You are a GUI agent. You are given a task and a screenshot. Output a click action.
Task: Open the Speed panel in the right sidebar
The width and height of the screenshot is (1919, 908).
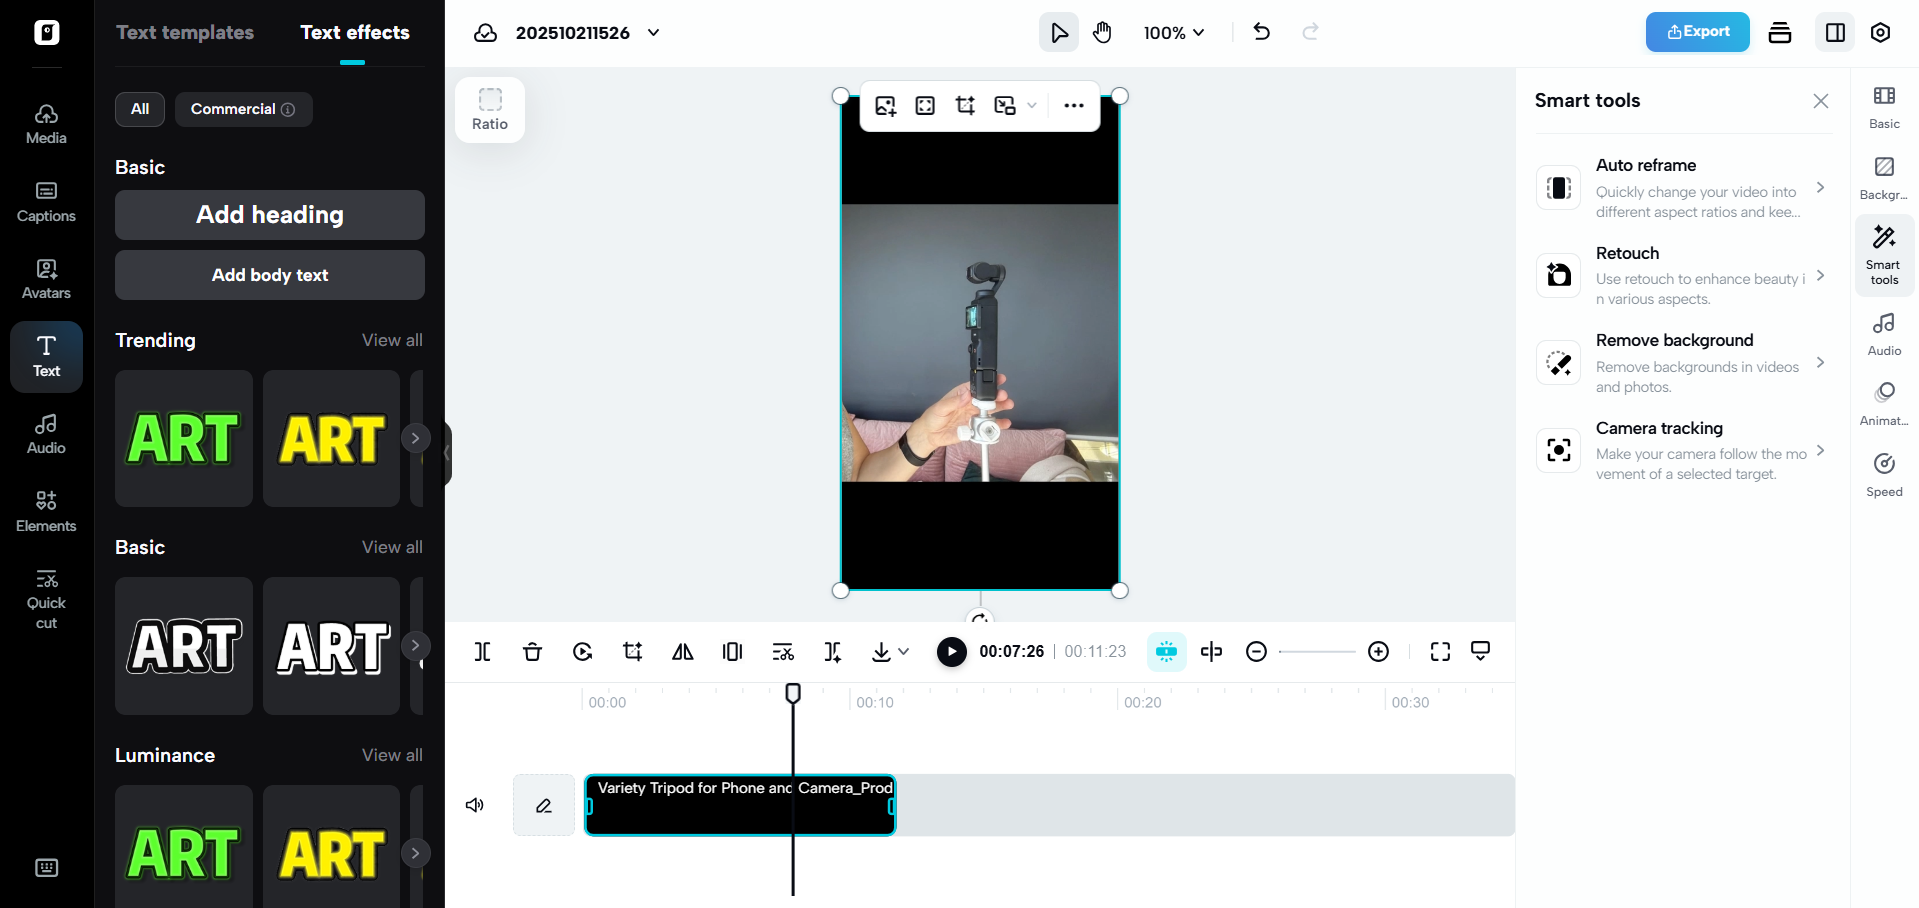coord(1884,473)
